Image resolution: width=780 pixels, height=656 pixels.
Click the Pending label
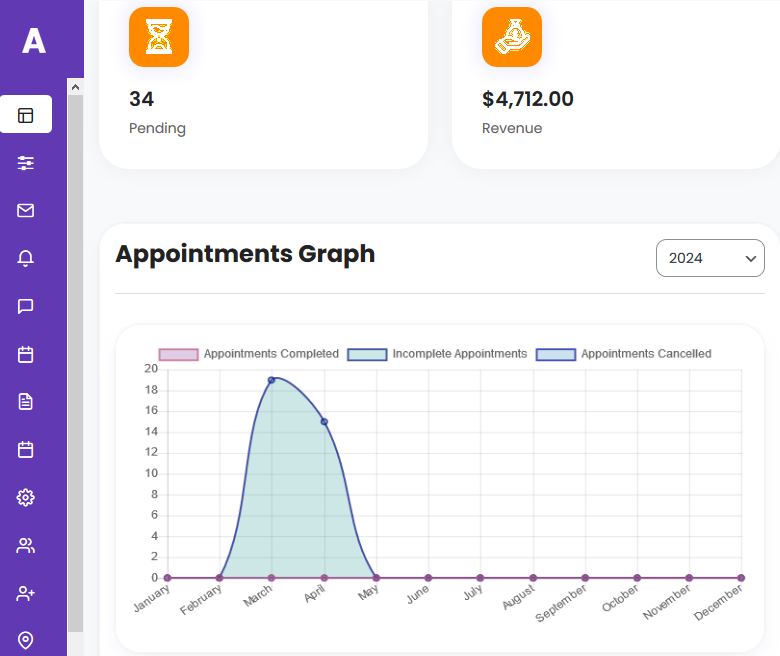click(x=157, y=128)
